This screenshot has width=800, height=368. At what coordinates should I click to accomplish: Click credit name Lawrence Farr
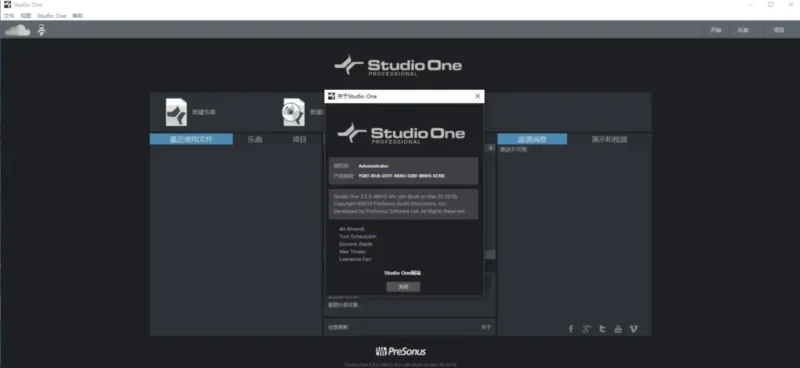355,259
